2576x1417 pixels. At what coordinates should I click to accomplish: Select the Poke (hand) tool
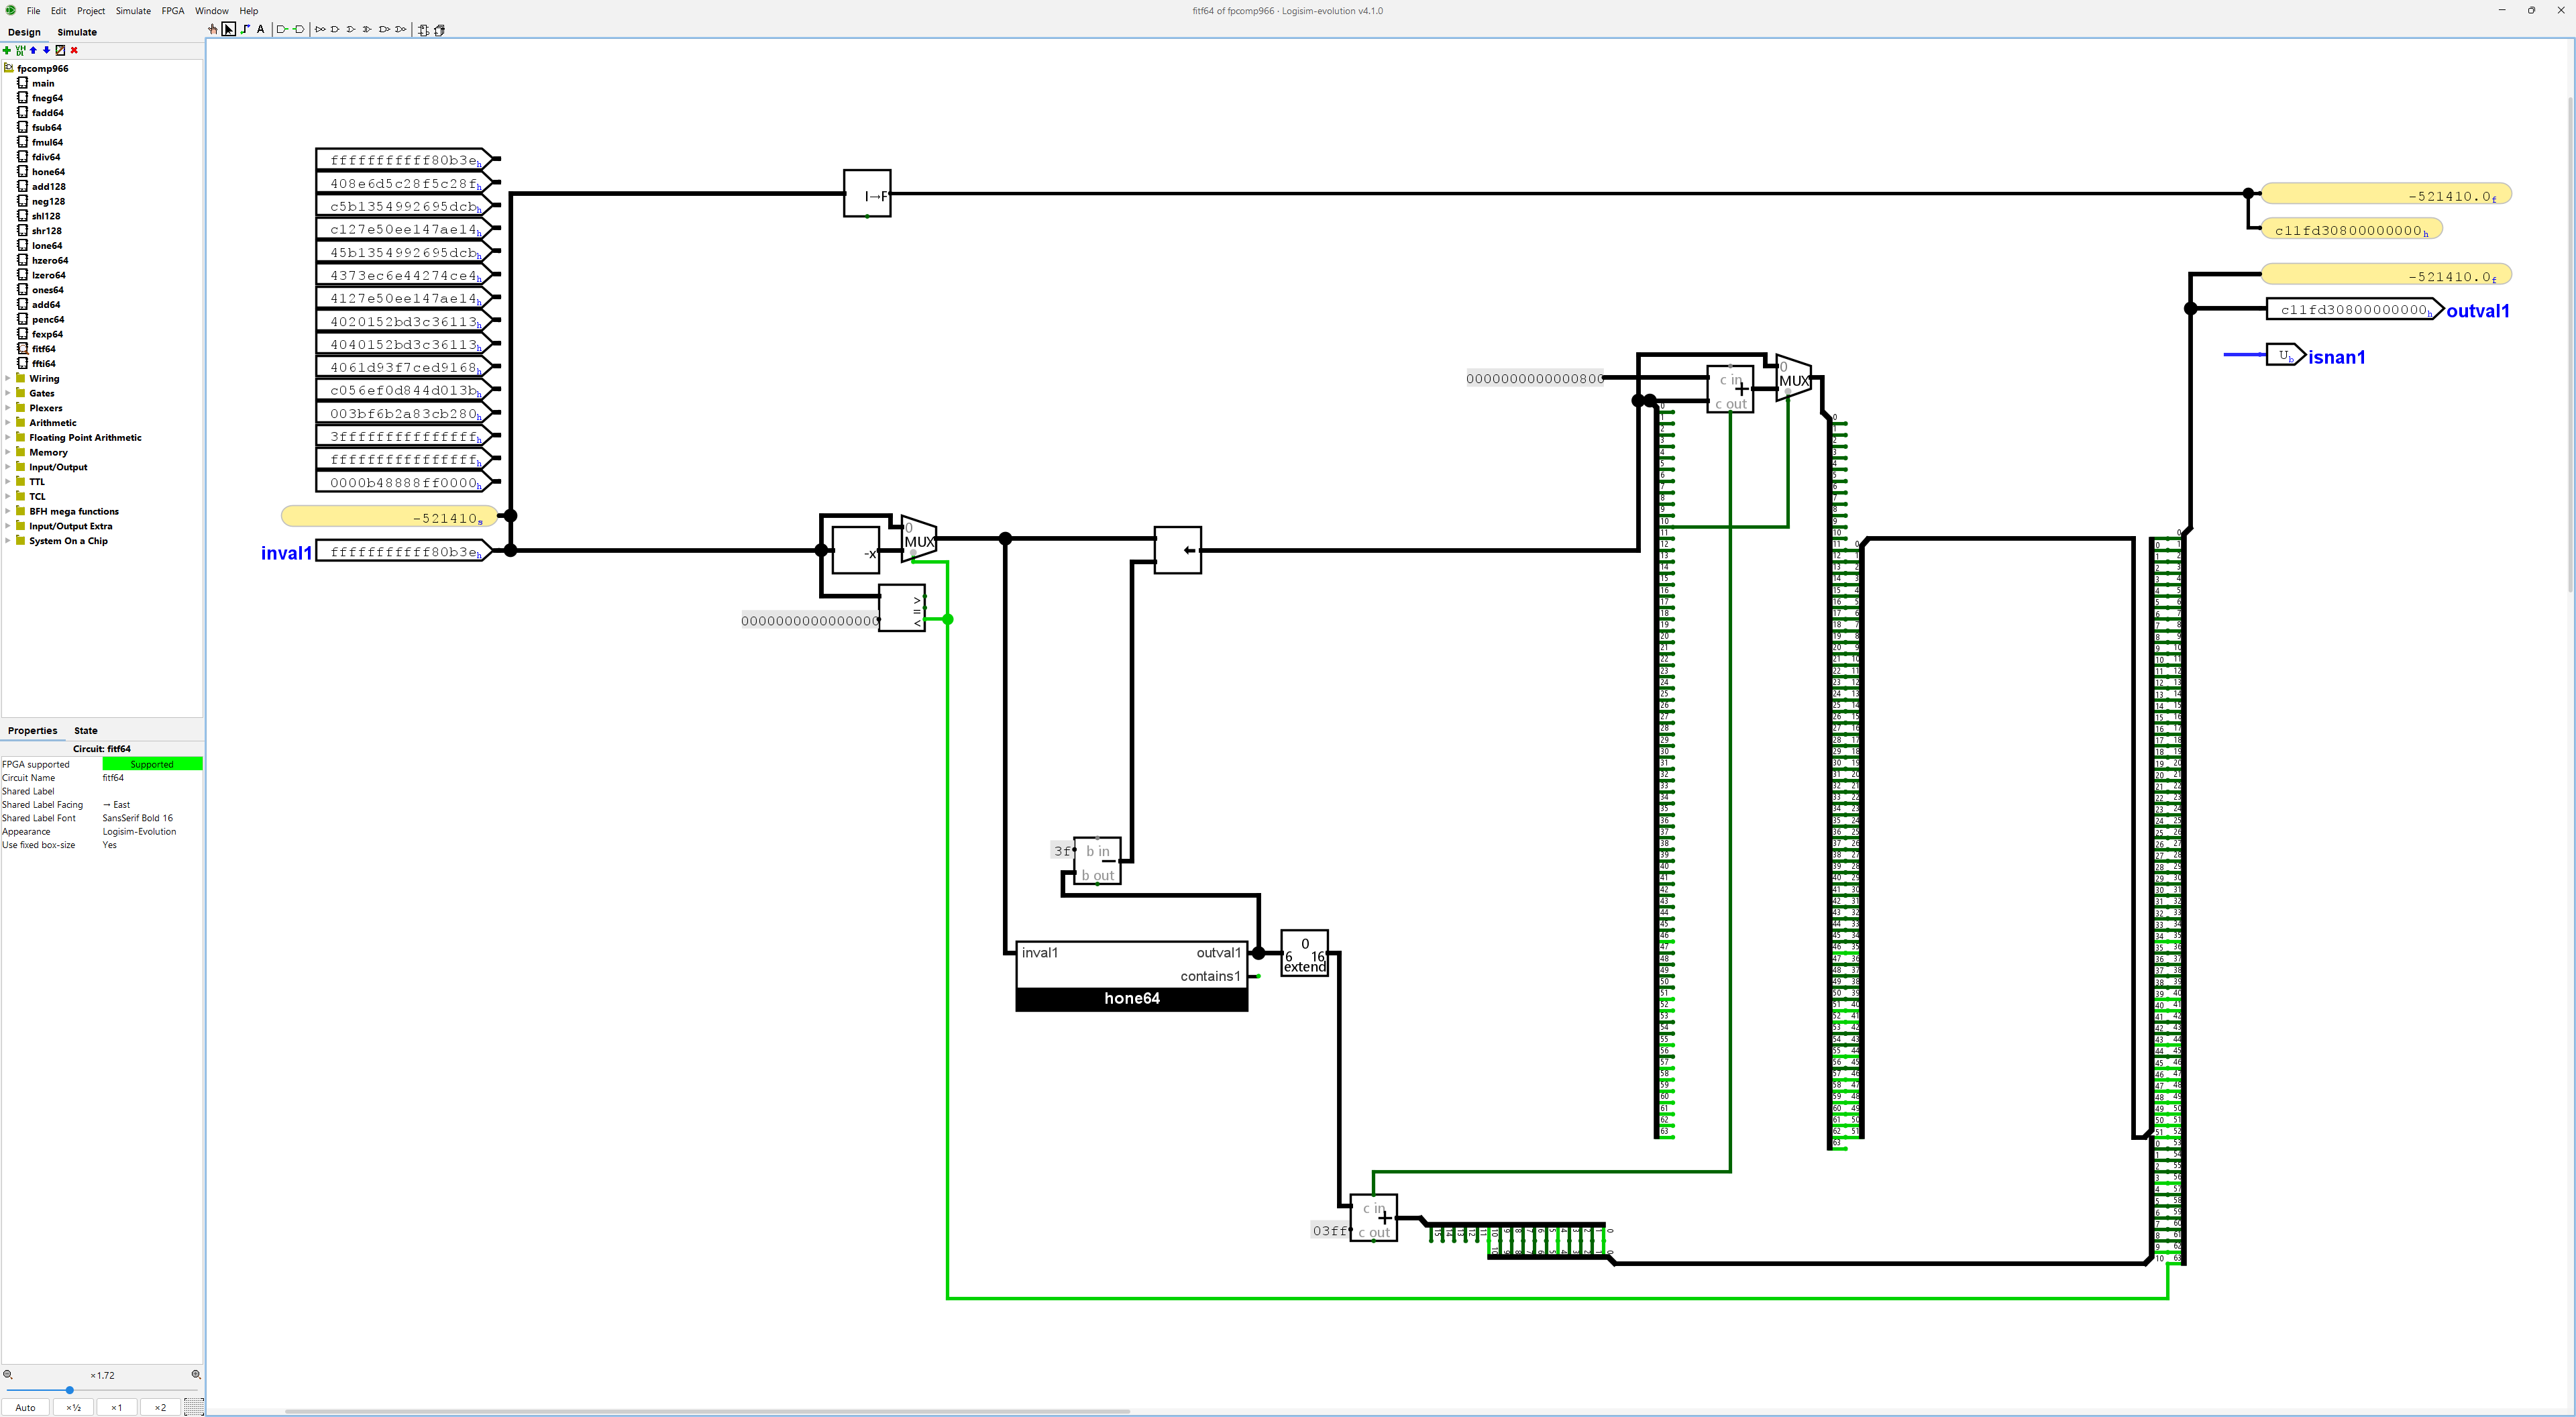pos(213,30)
